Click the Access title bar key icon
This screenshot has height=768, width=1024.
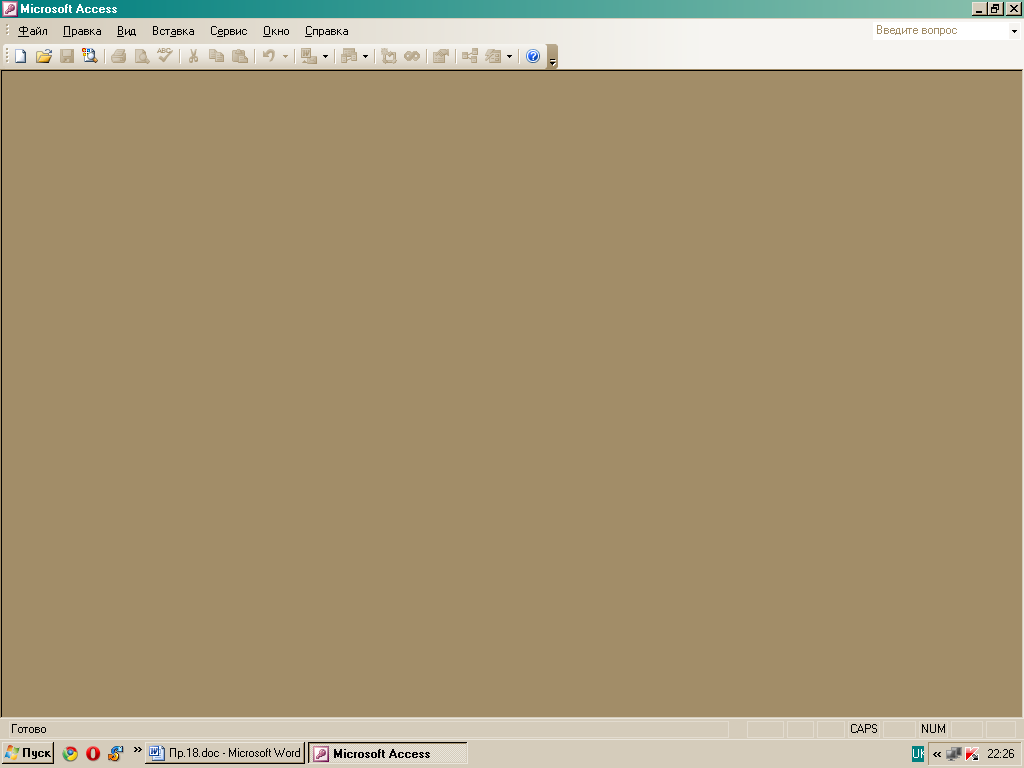[x=10, y=8]
